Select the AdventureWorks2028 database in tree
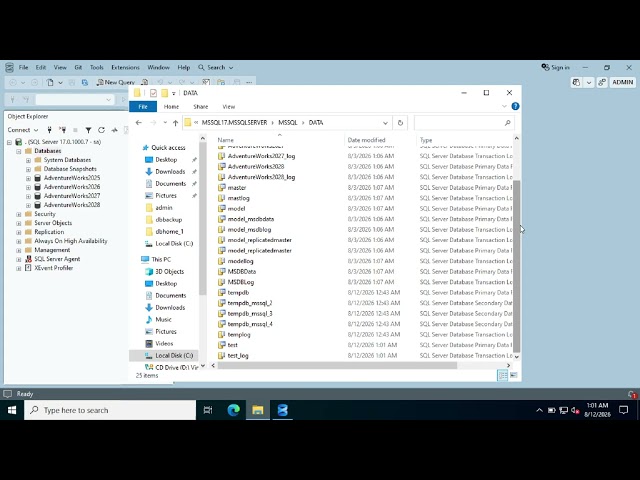Viewport: 640px width, 480px height. pyautogui.click(x=72, y=205)
